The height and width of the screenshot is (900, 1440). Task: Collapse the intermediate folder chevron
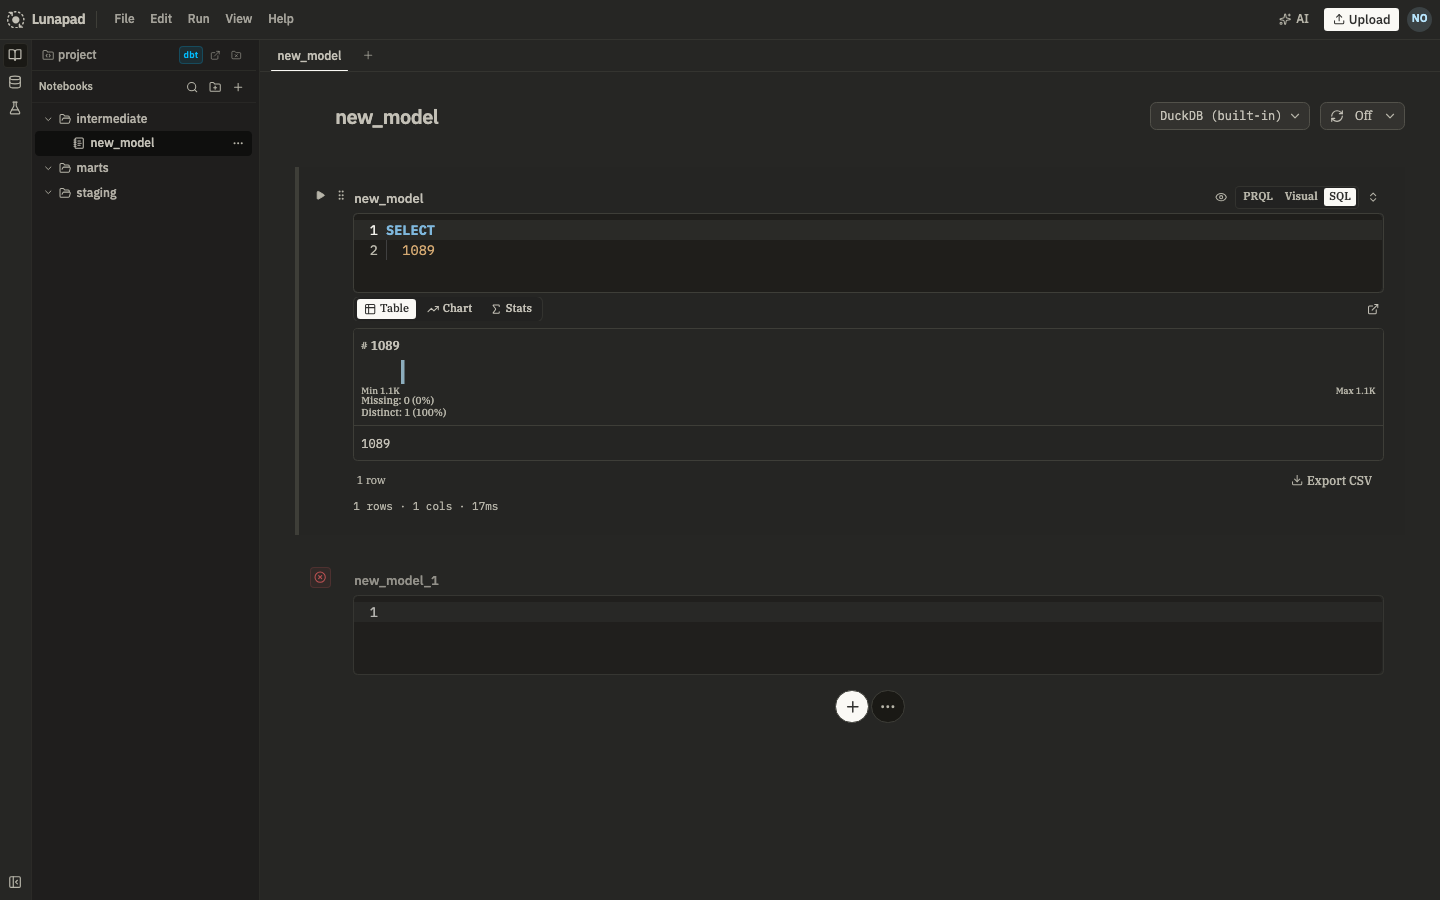tap(48, 119)
